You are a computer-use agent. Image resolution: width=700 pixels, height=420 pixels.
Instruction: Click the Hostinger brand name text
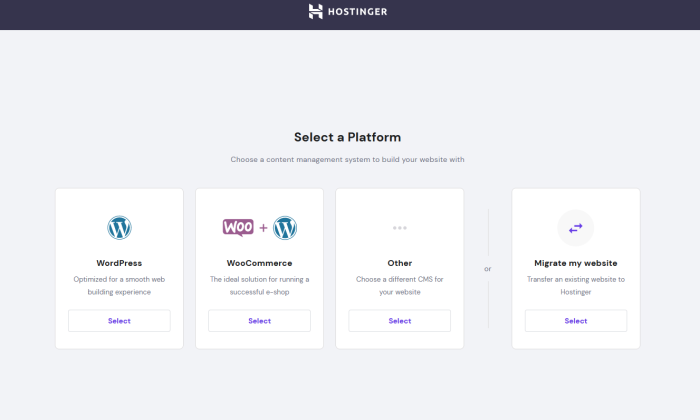pyautogui.click(x=359, y=12)
